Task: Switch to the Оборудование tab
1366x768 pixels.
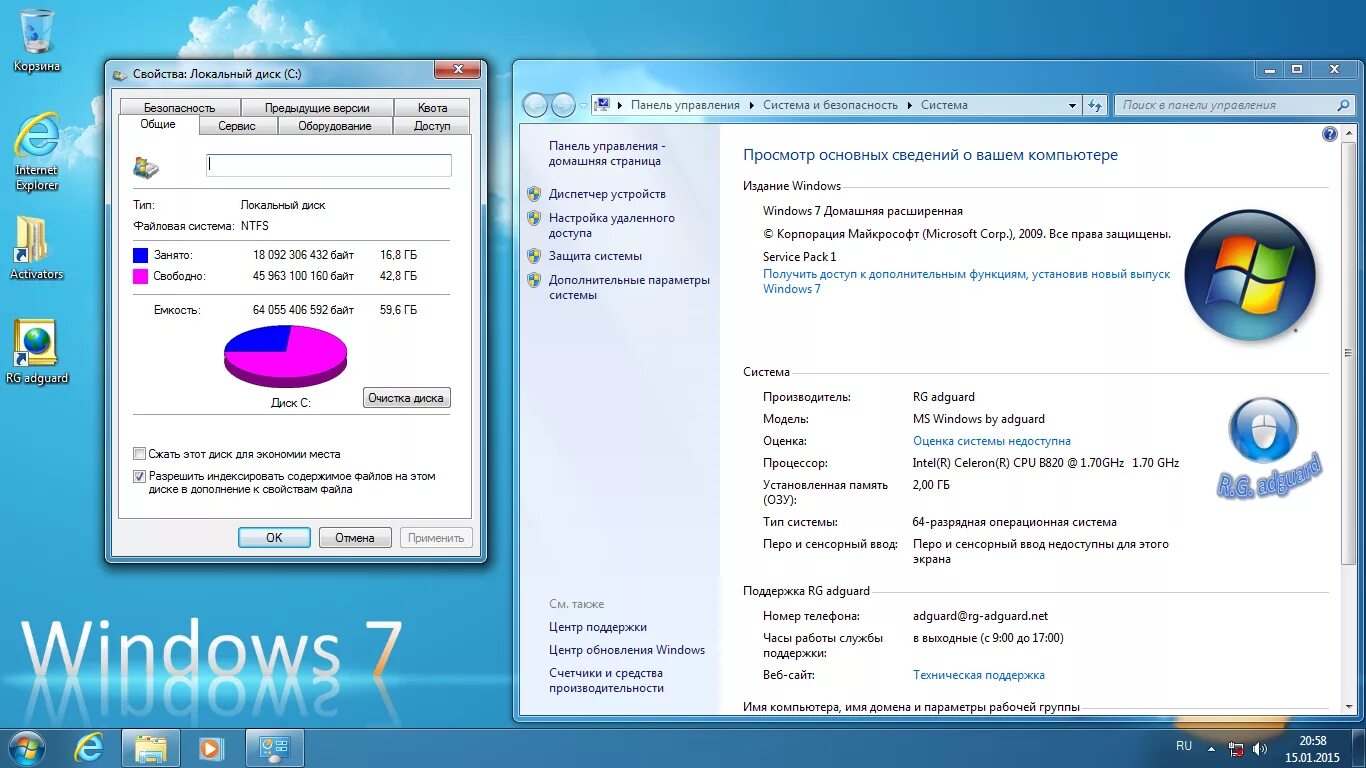Action: (x=335, y=126)
